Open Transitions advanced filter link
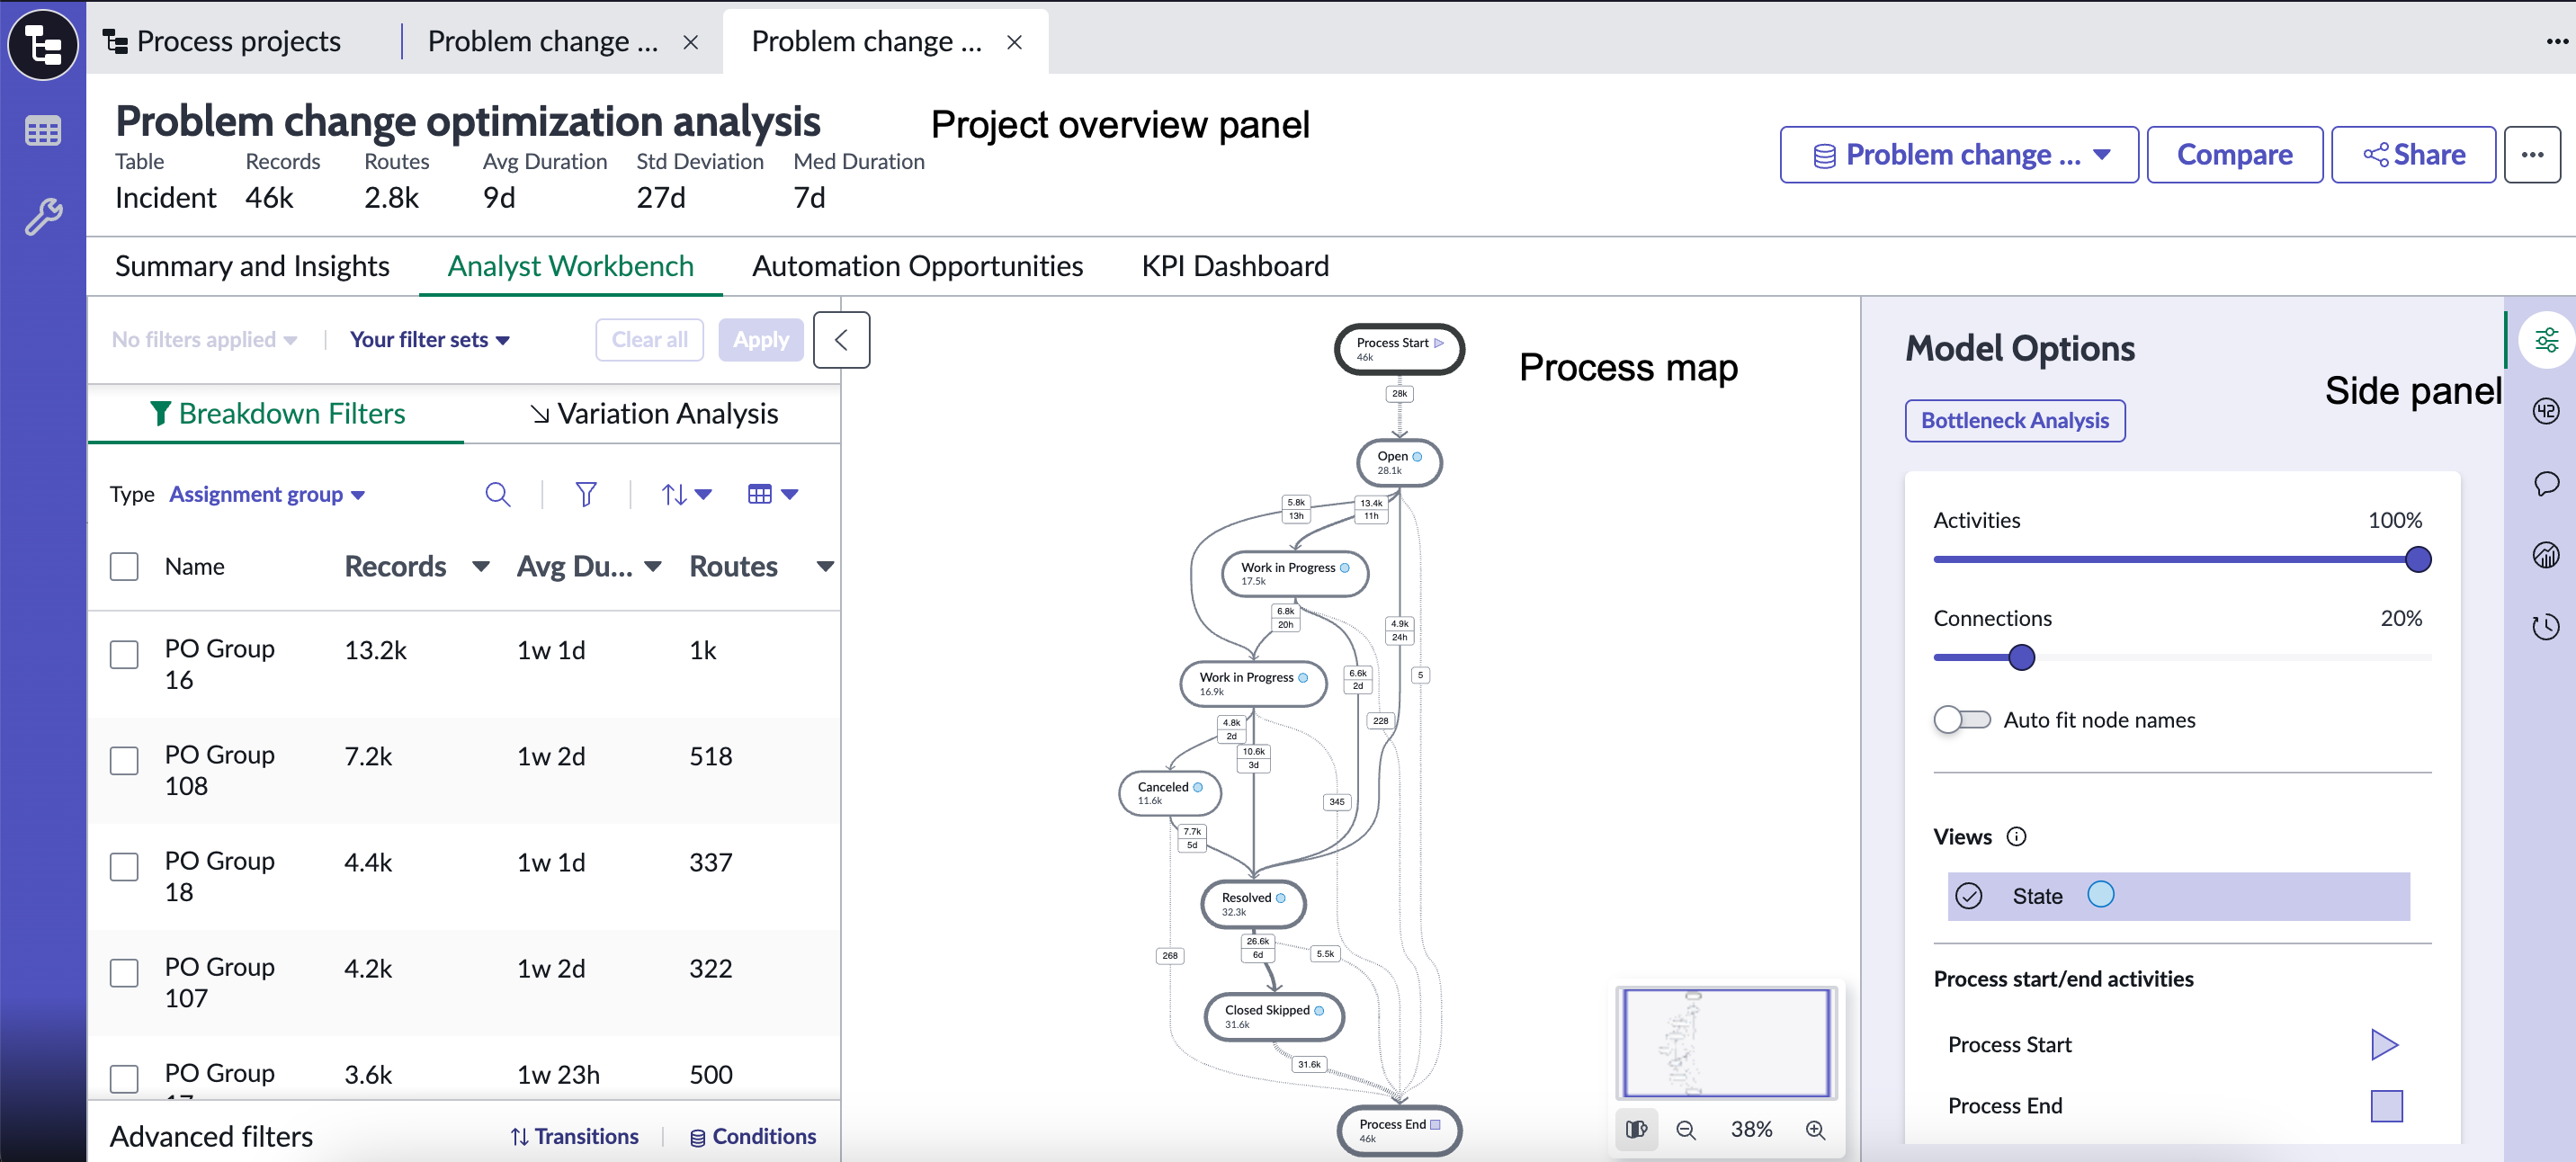 point(574,1137)
